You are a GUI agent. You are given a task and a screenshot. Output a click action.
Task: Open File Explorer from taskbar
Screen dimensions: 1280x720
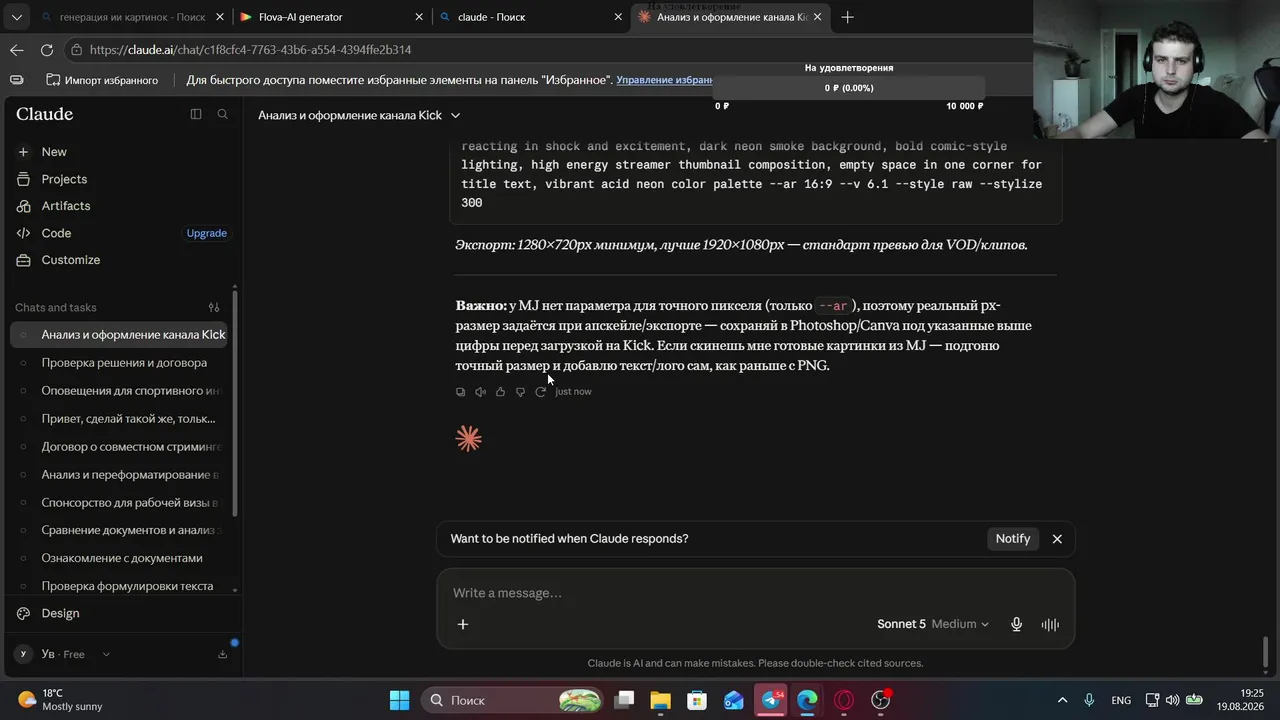[x=660, y=700]
